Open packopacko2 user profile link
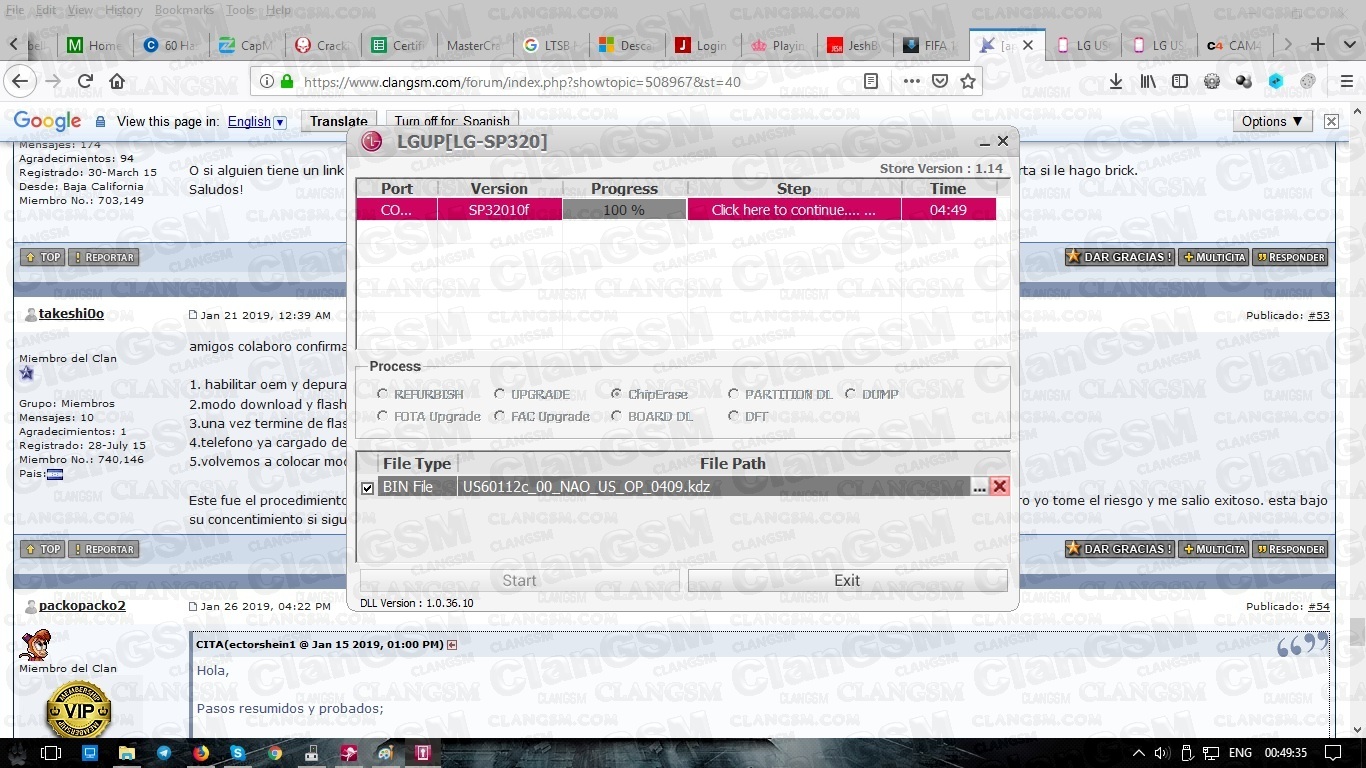This screenshot has width=1366, height=768. (x=82, y=606)
